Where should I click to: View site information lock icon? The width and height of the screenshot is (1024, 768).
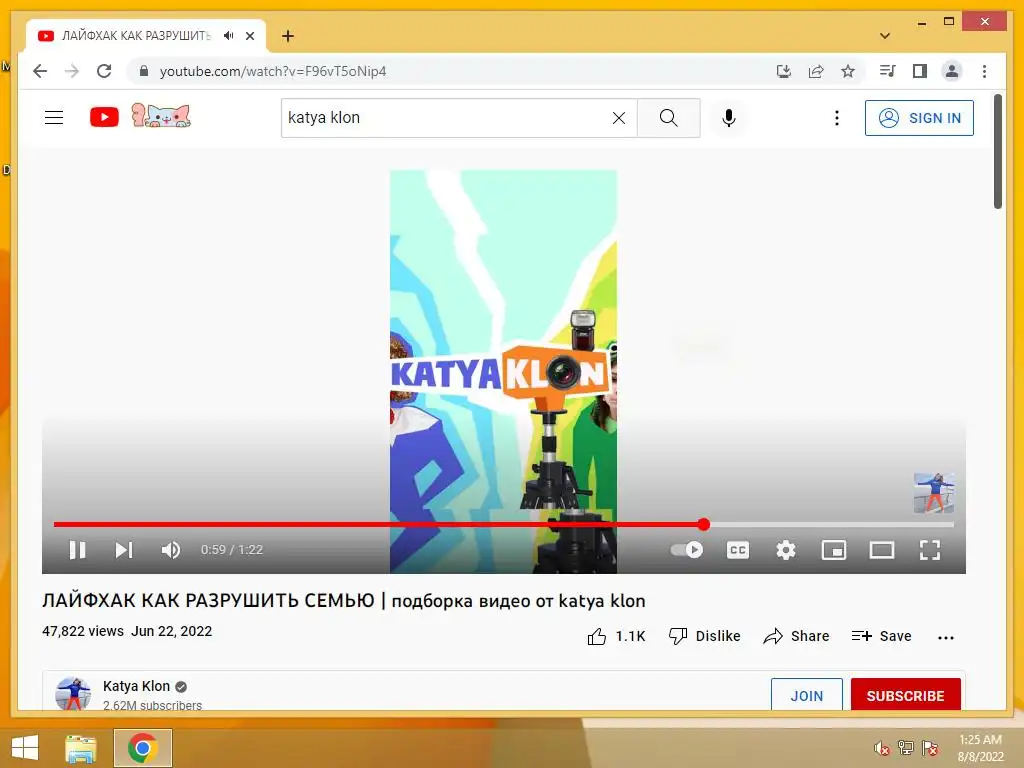point(144,71)
